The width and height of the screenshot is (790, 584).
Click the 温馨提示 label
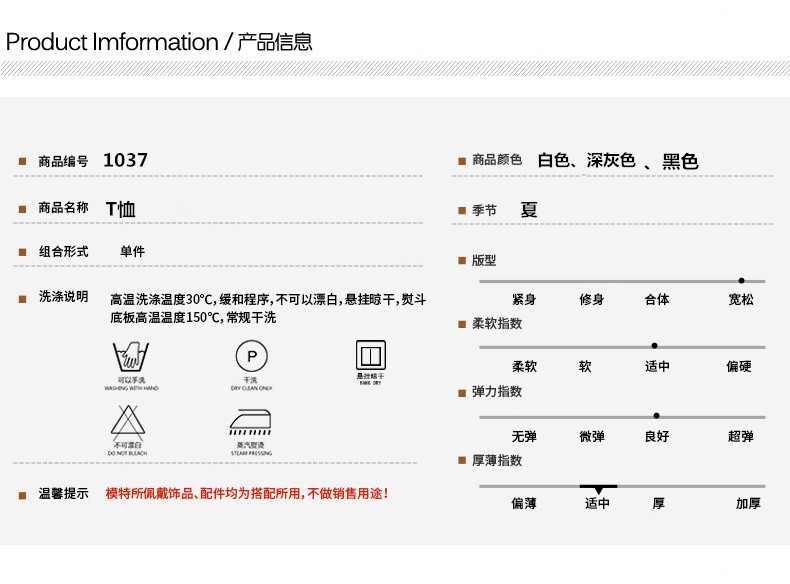(63, 493)
